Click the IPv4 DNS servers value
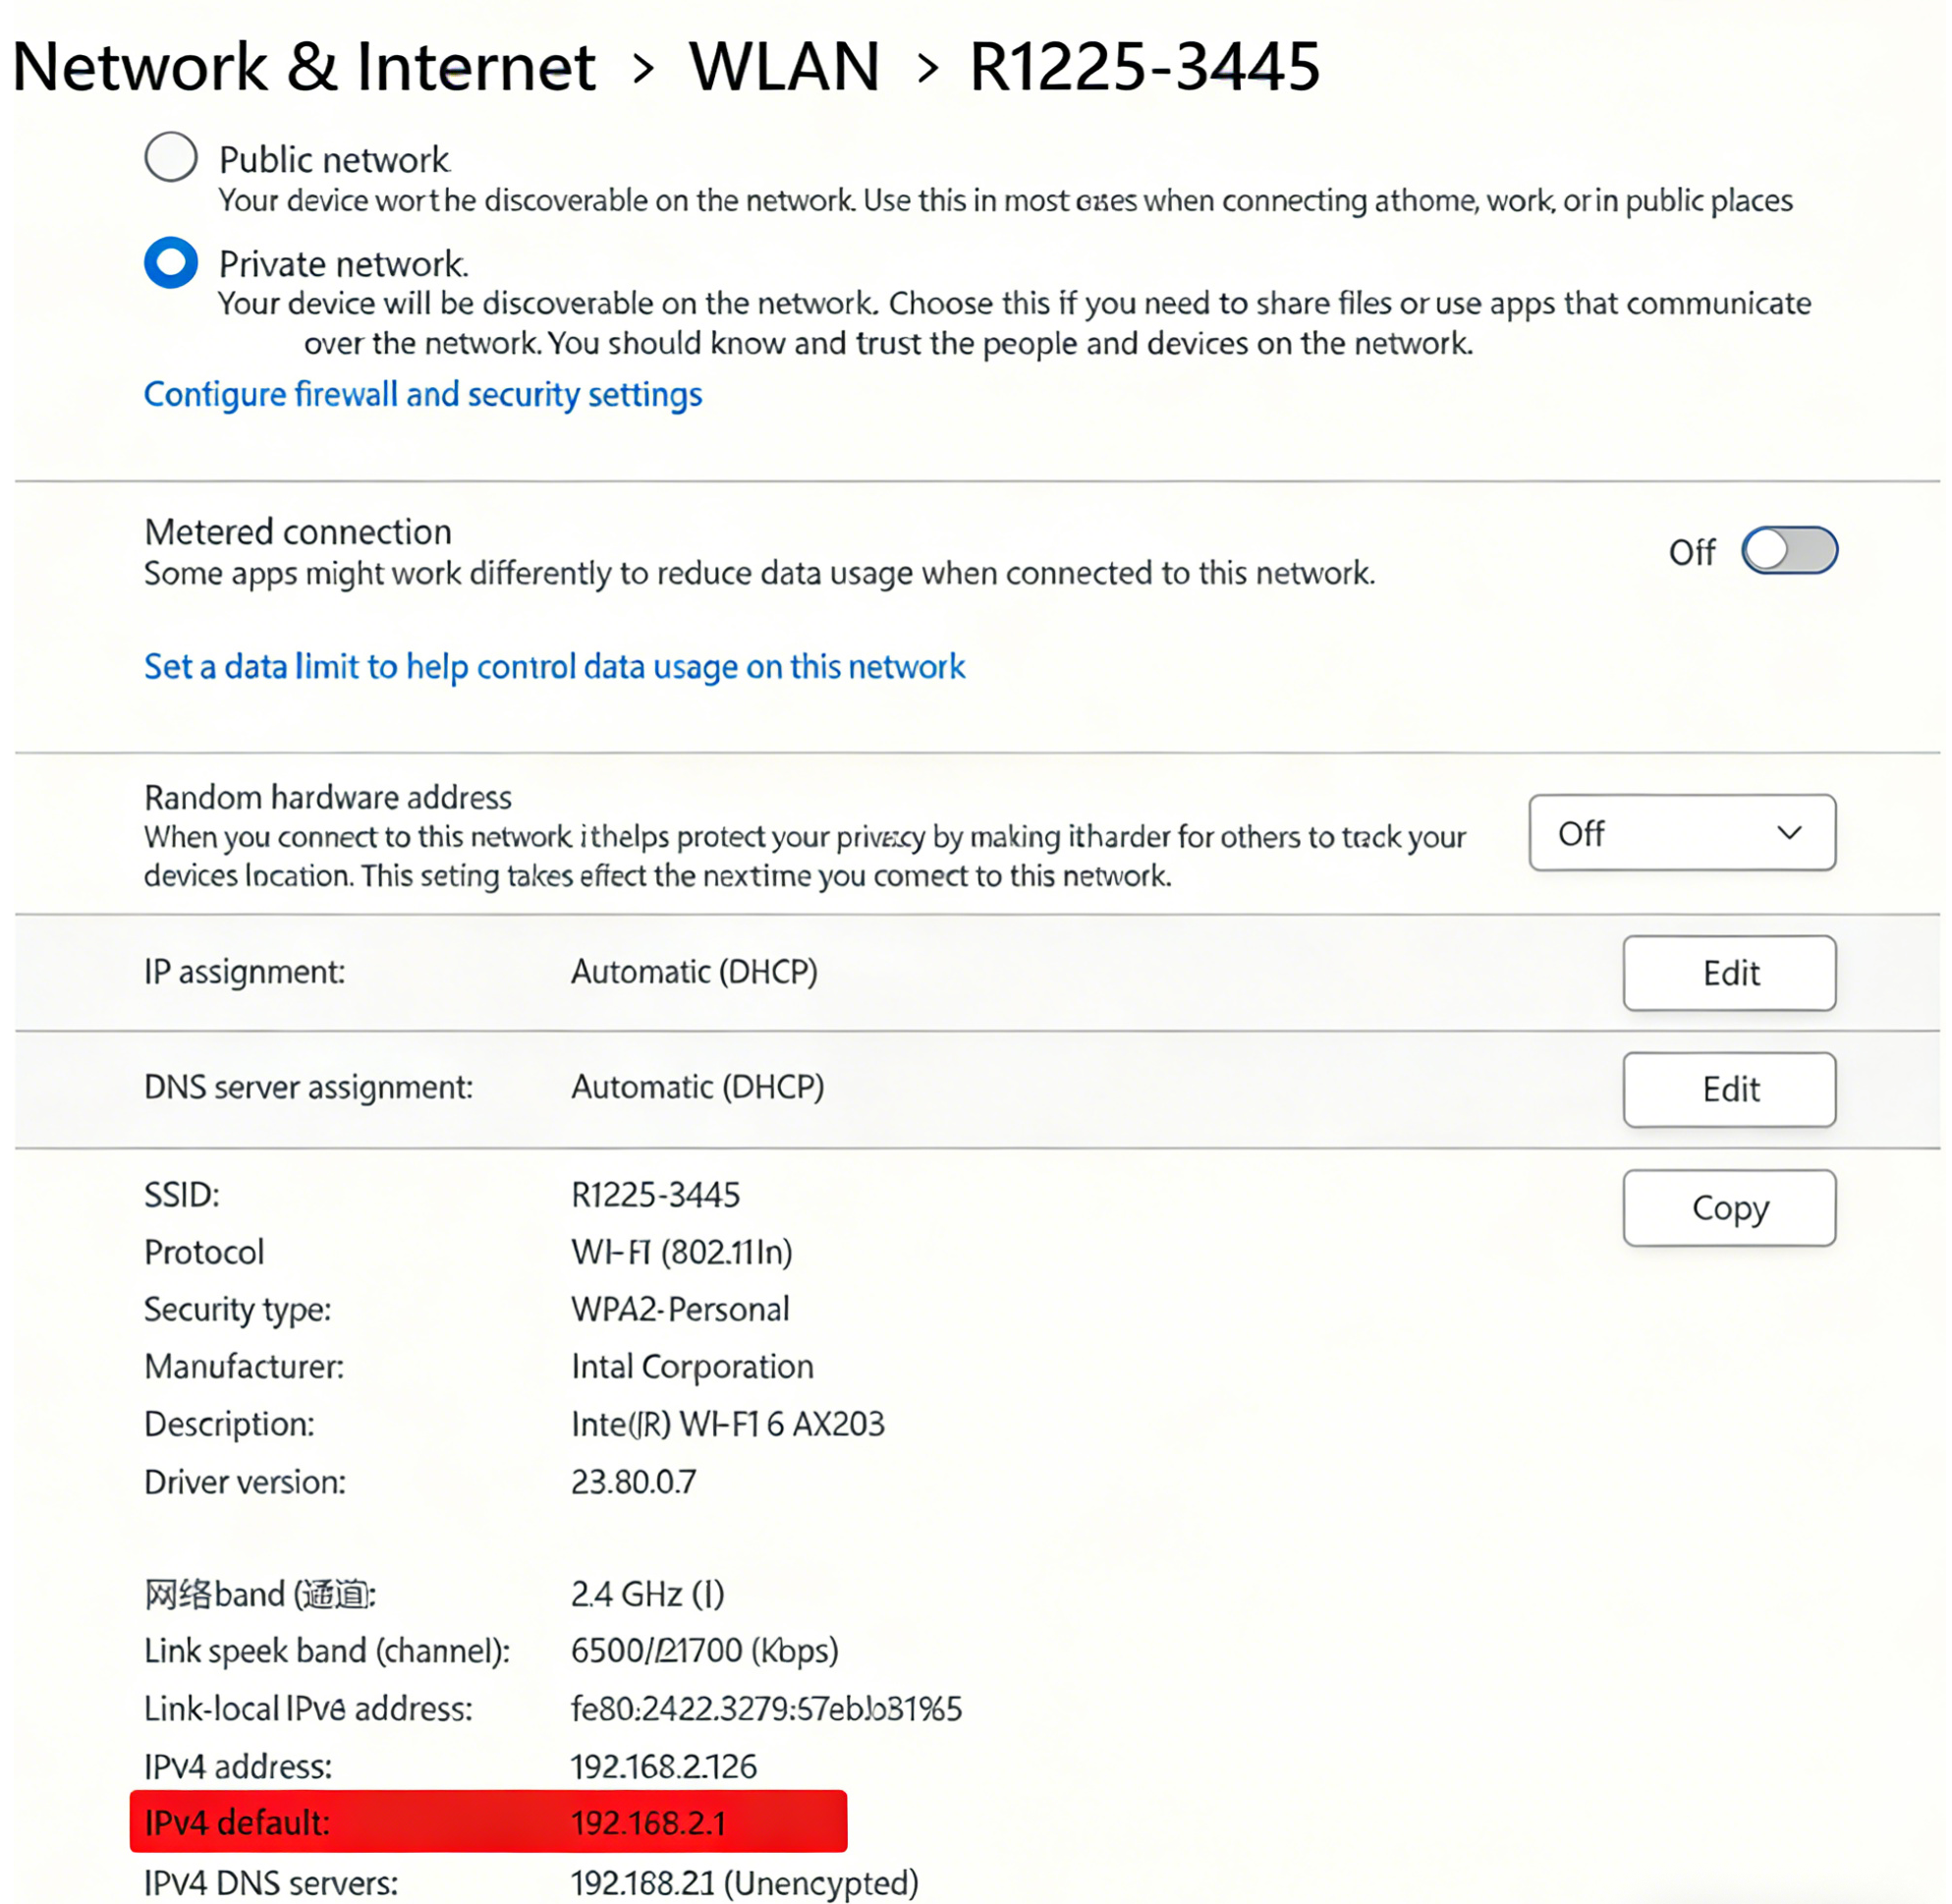Image resolution: width=1952 pixels, height=1904 pixels. point(744,1883)
